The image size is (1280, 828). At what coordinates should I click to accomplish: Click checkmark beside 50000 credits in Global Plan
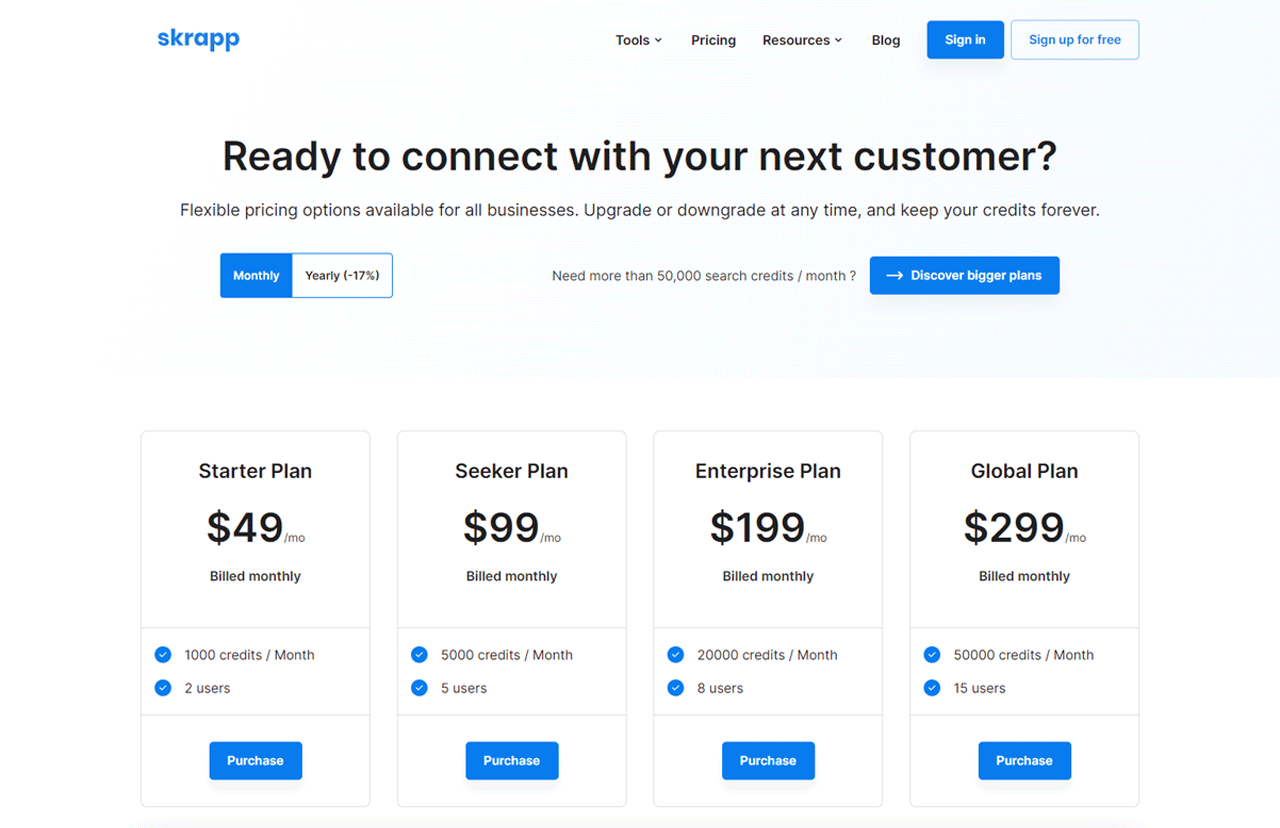[932, 654]
